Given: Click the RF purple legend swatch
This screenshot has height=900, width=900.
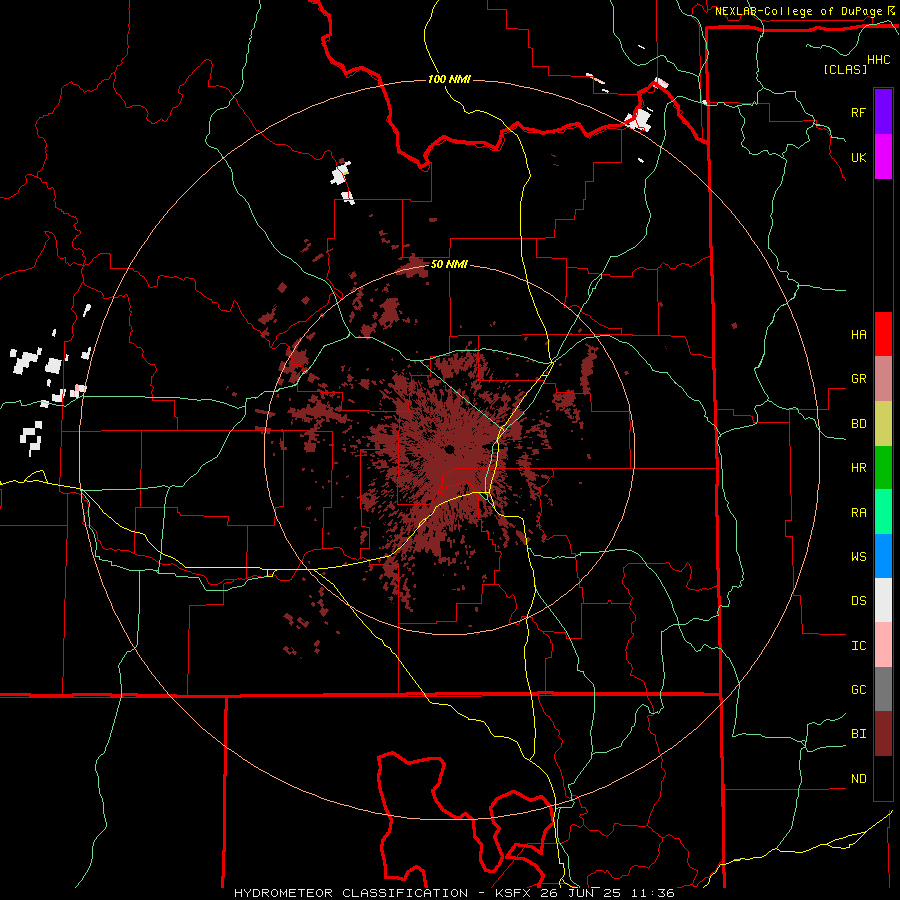Looking at the screenshot, I should (883, 112).
